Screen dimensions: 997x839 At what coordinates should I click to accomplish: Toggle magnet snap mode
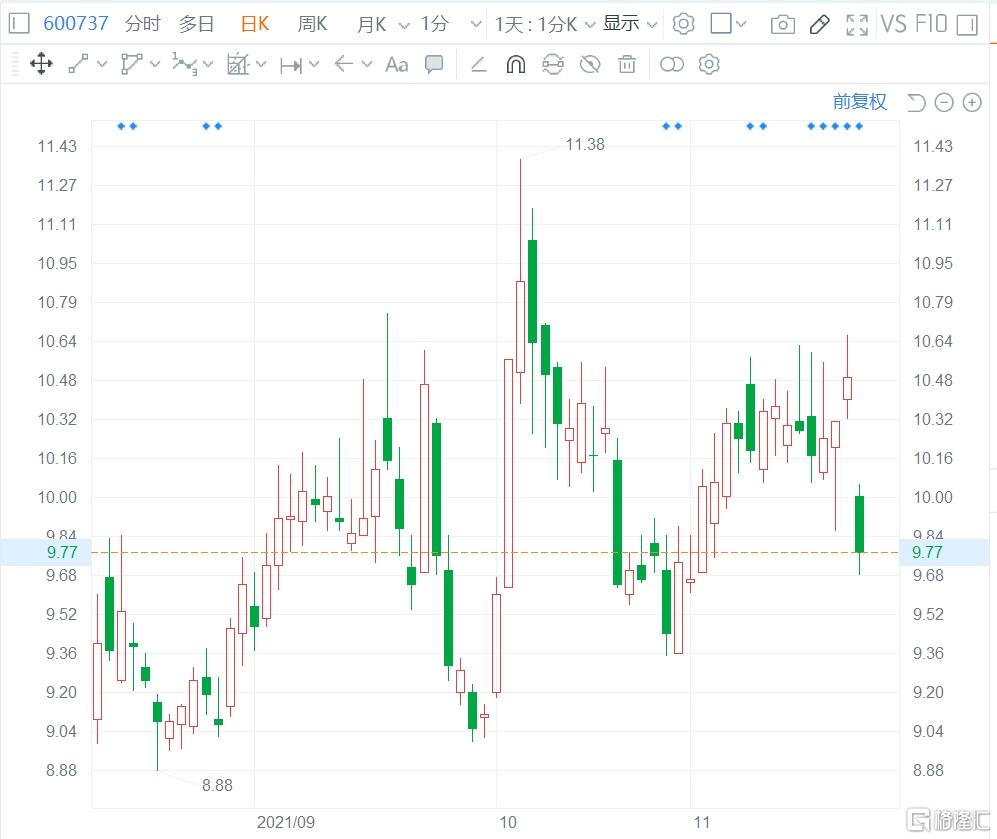[516, 64]
